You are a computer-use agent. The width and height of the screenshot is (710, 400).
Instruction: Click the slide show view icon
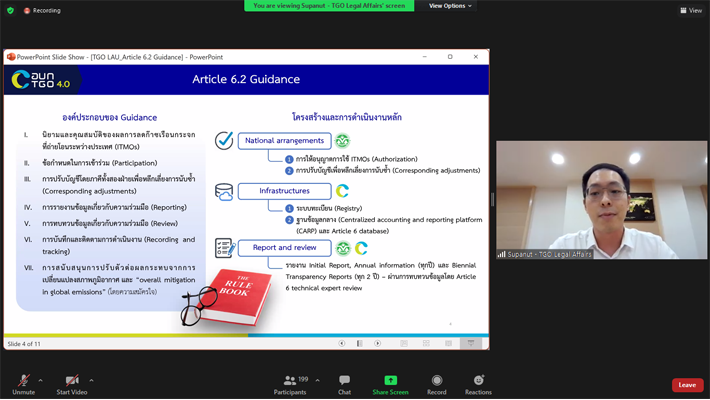470,343
